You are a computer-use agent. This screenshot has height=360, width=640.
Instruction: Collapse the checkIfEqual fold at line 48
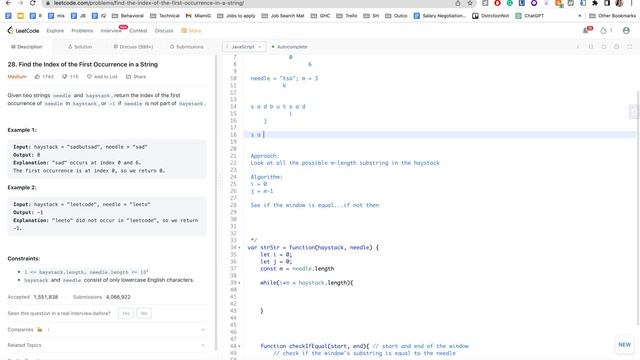pyautogui.click(x=239, y=346)
